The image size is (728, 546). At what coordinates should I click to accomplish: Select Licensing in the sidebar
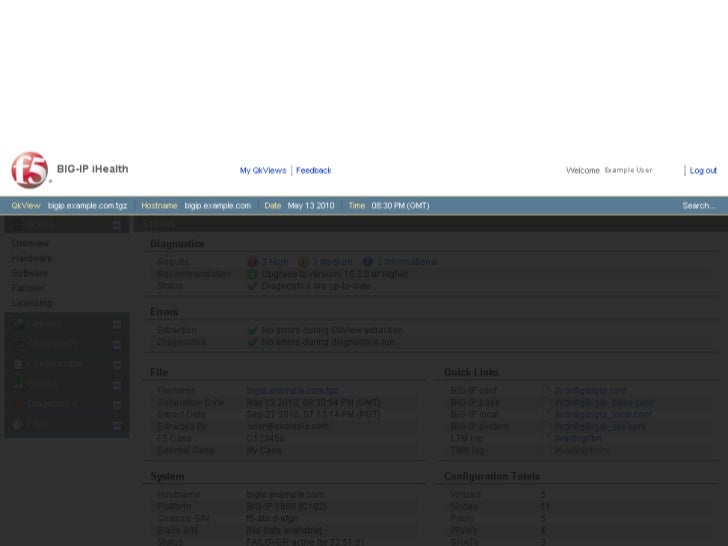pyautogui.click(x=32, y=303)
